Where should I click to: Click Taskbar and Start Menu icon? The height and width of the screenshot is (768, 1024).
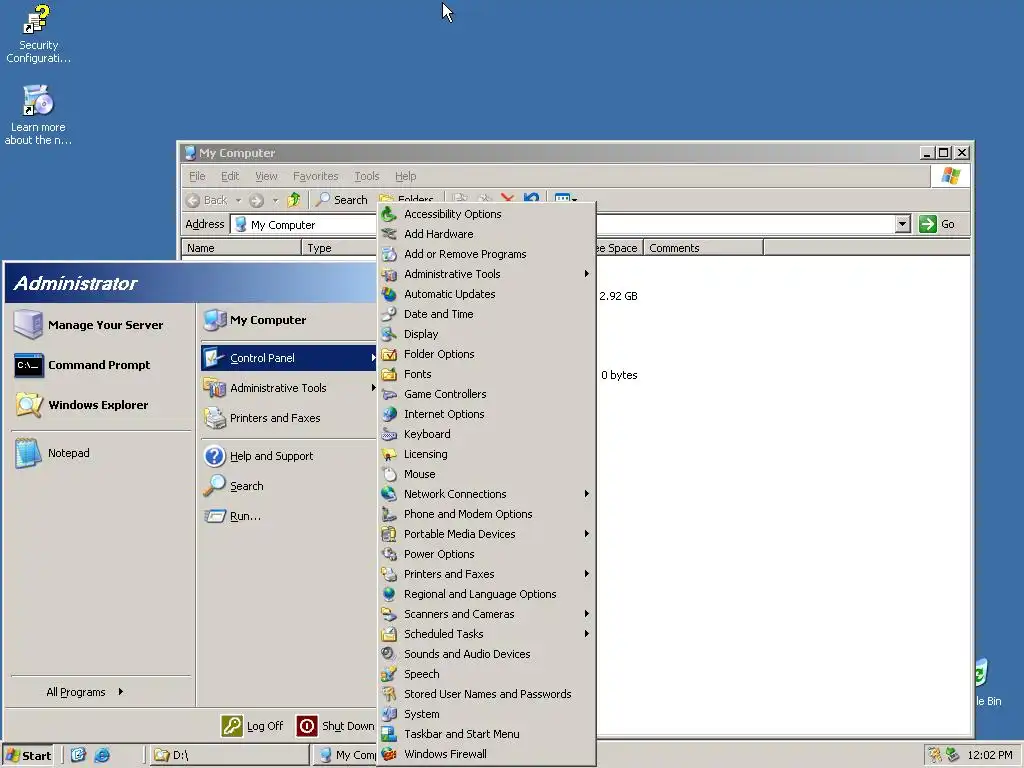pyautogui.click(x=389, y=734)
